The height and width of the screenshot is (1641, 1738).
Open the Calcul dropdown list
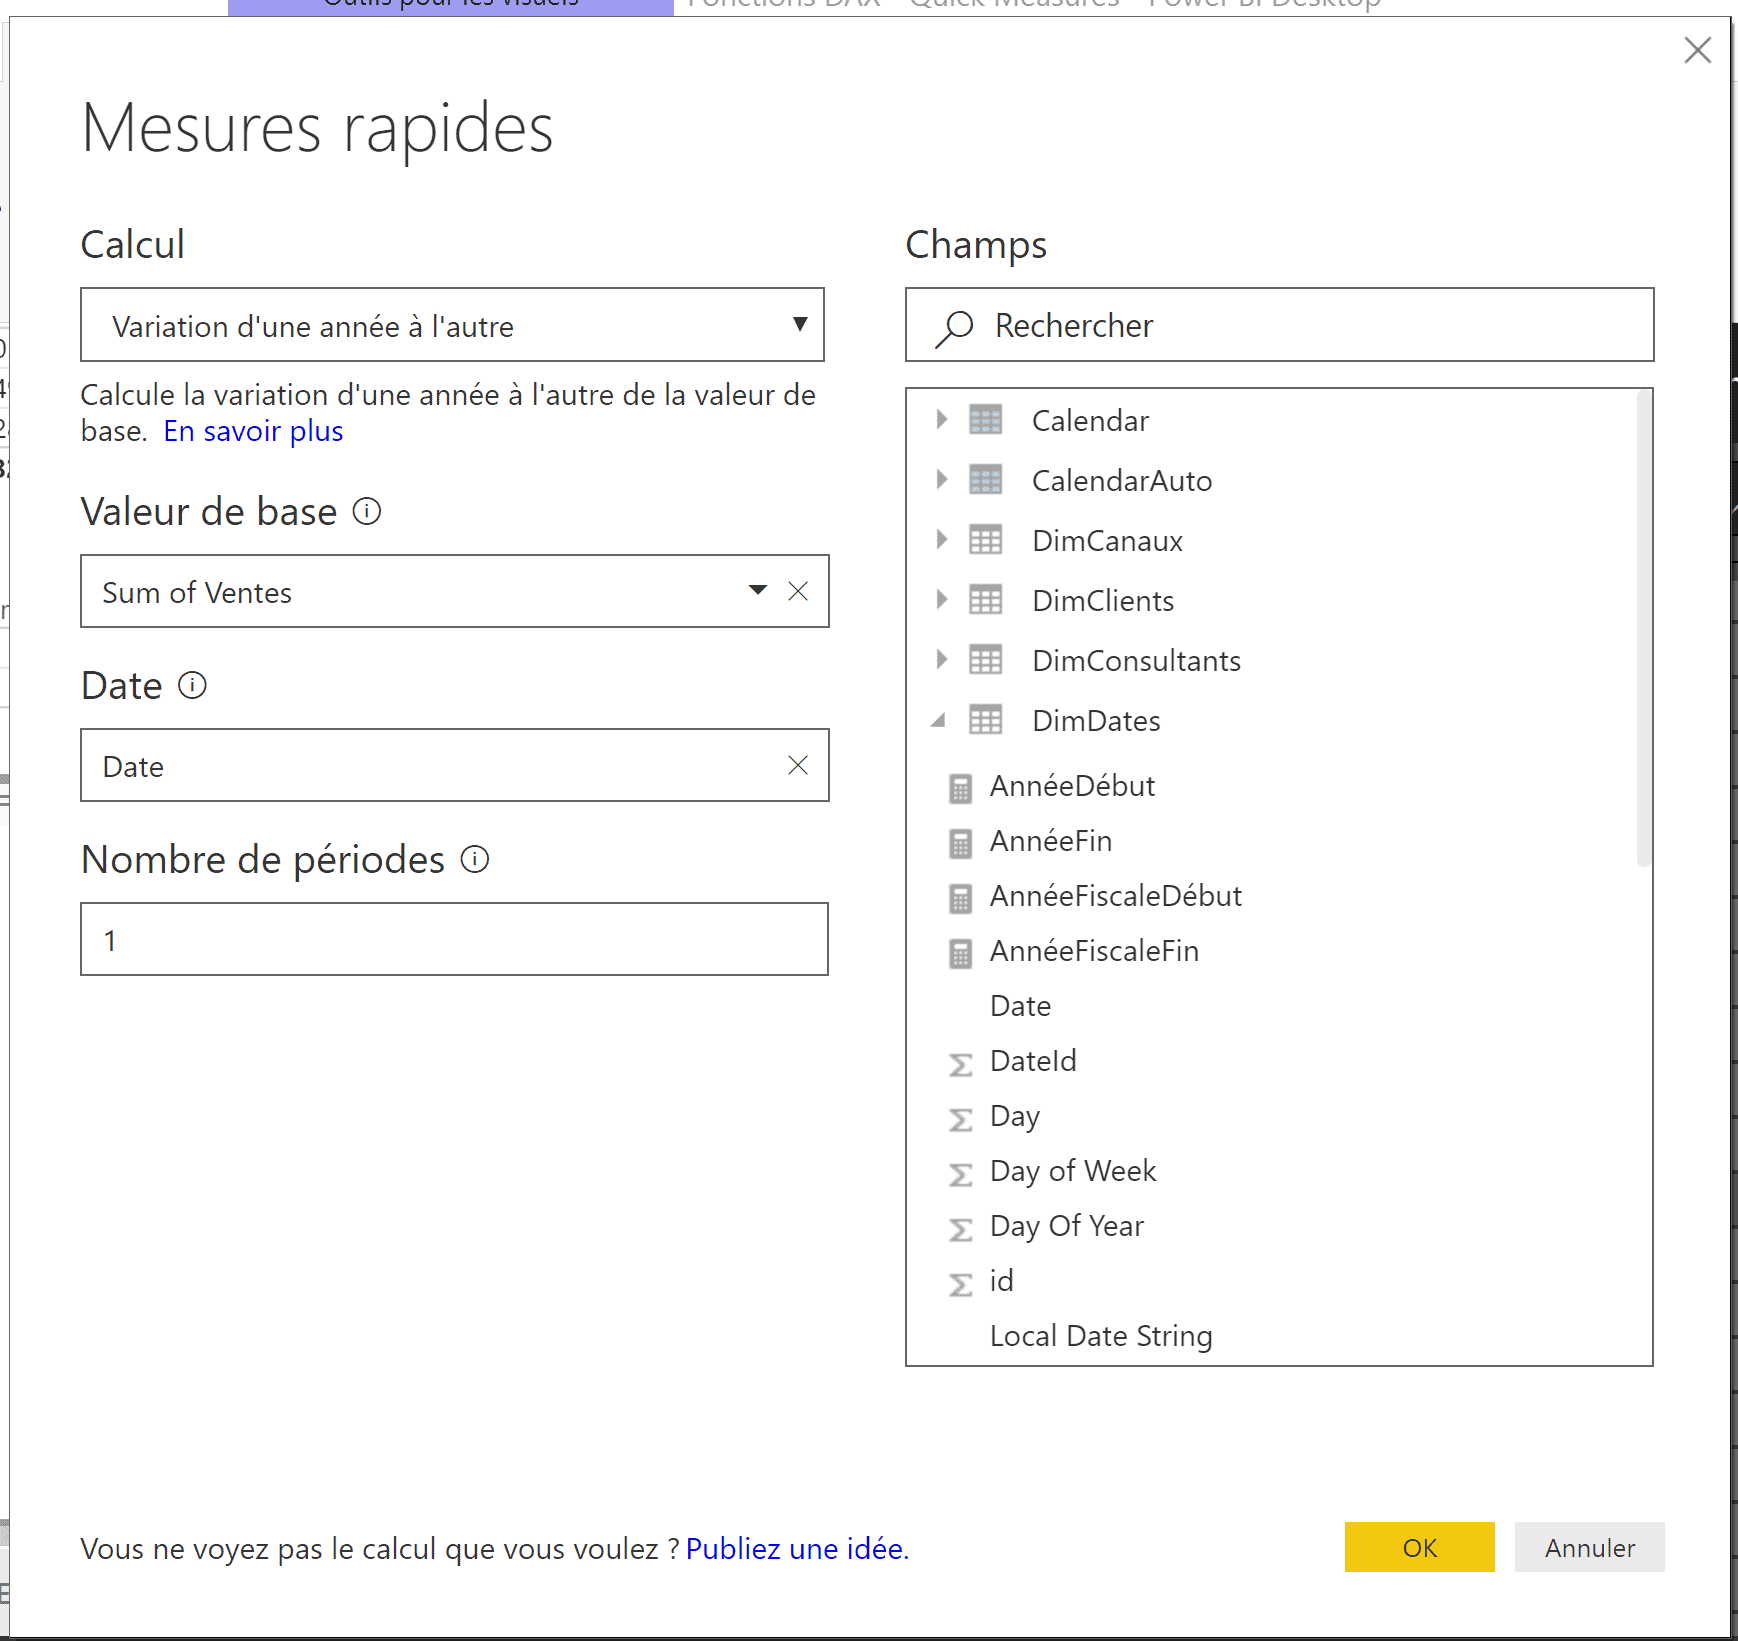799,324
